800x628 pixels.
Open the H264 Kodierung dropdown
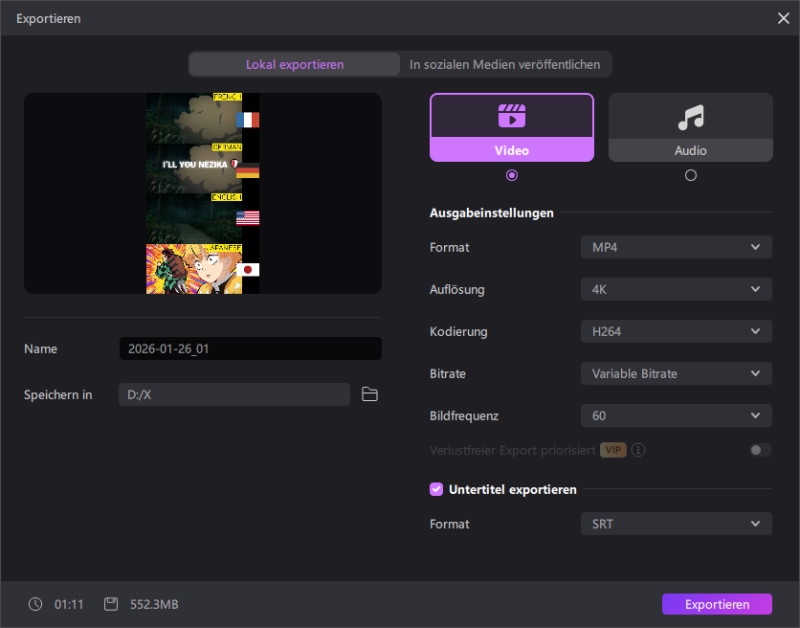pyautogui.click(x=676, y=331)
